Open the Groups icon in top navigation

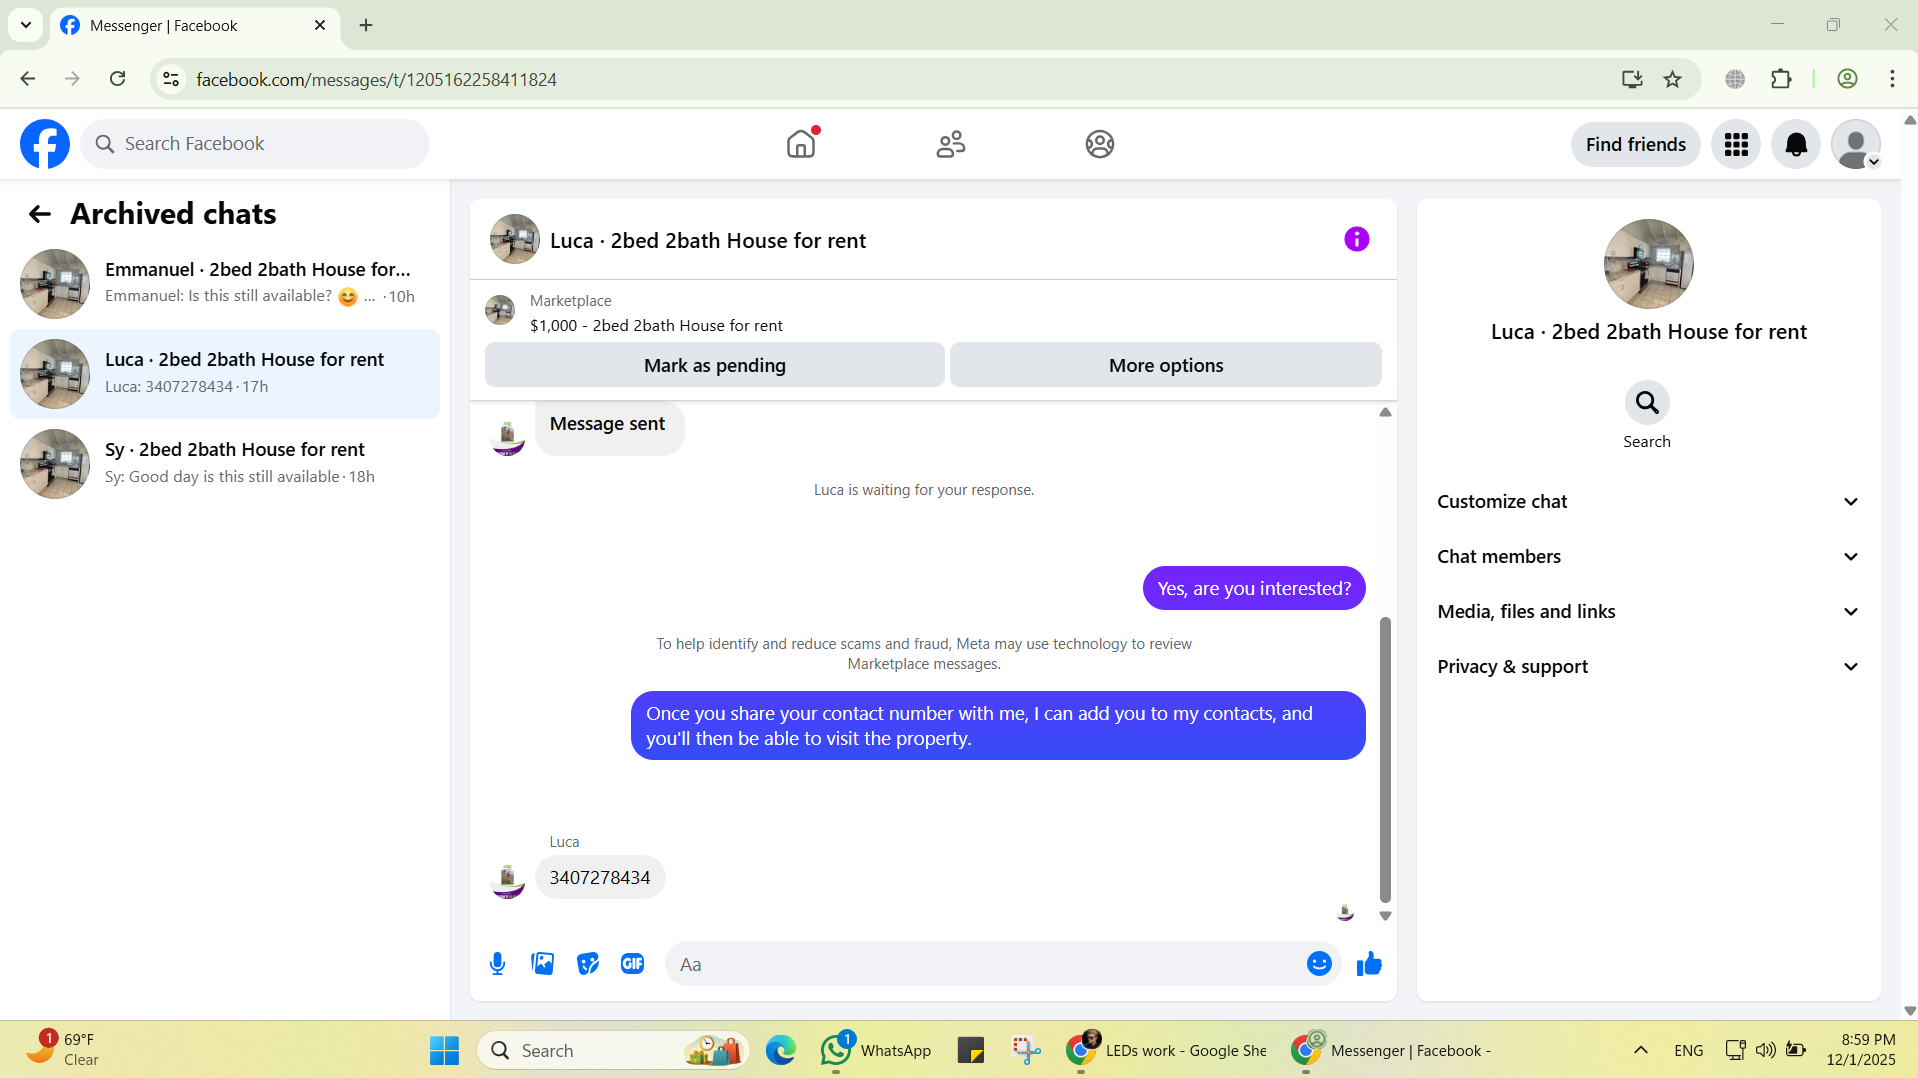pyautogui.click(x=1100, y=144)
